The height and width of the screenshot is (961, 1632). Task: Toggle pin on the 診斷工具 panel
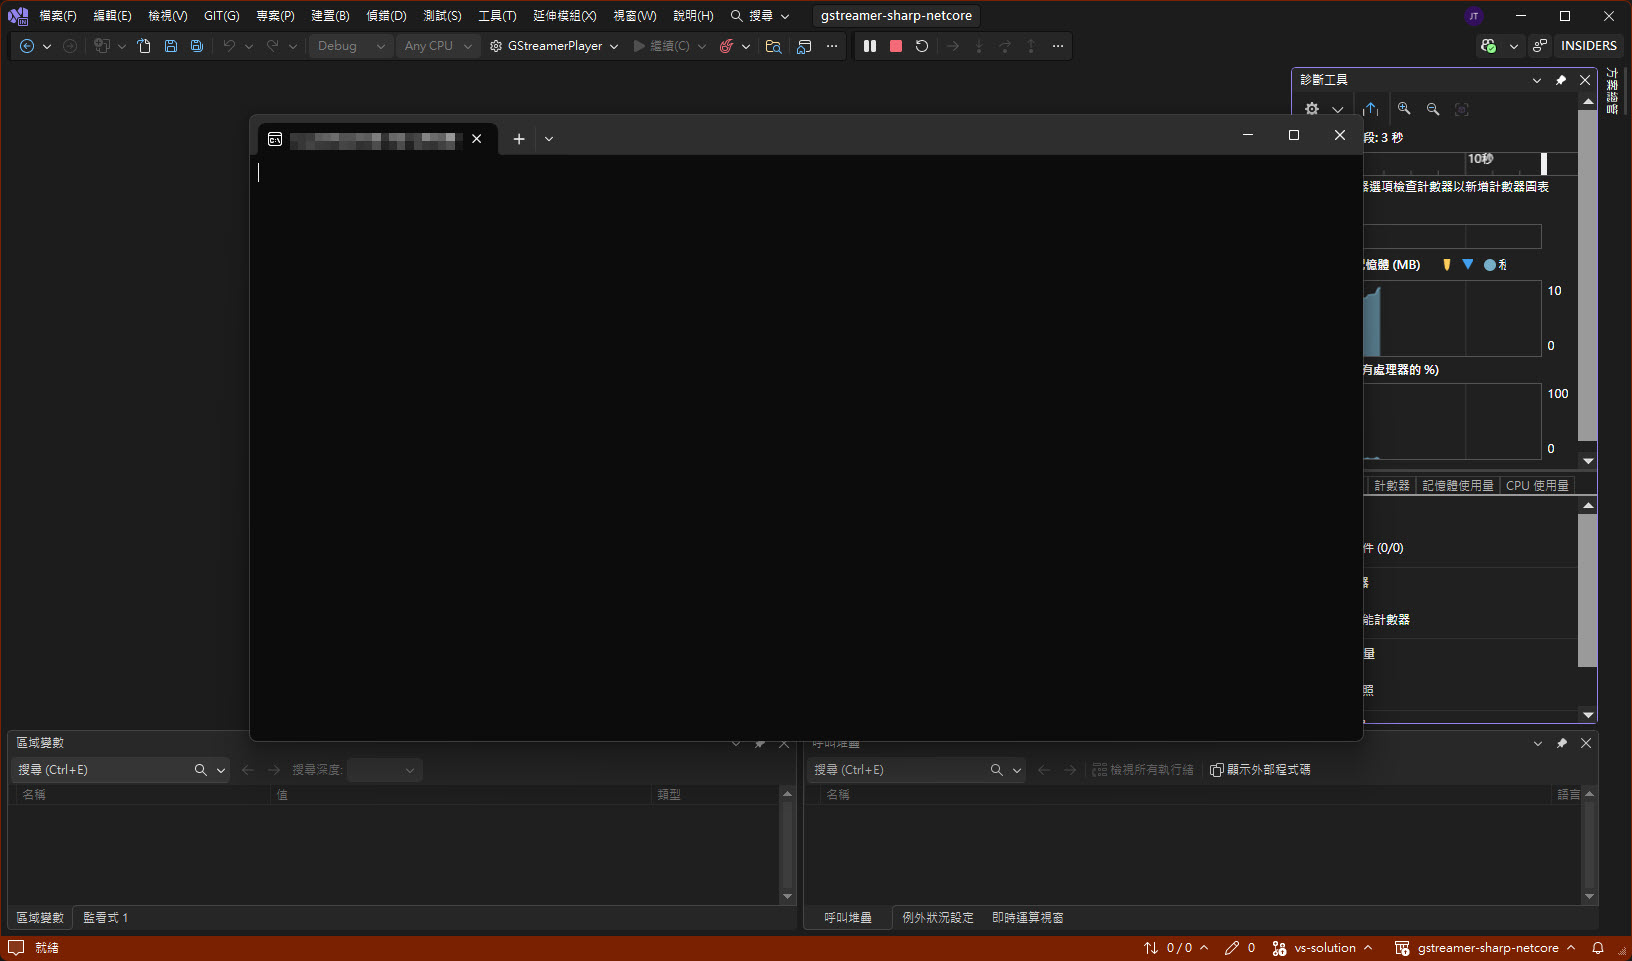coord(1561,80)
